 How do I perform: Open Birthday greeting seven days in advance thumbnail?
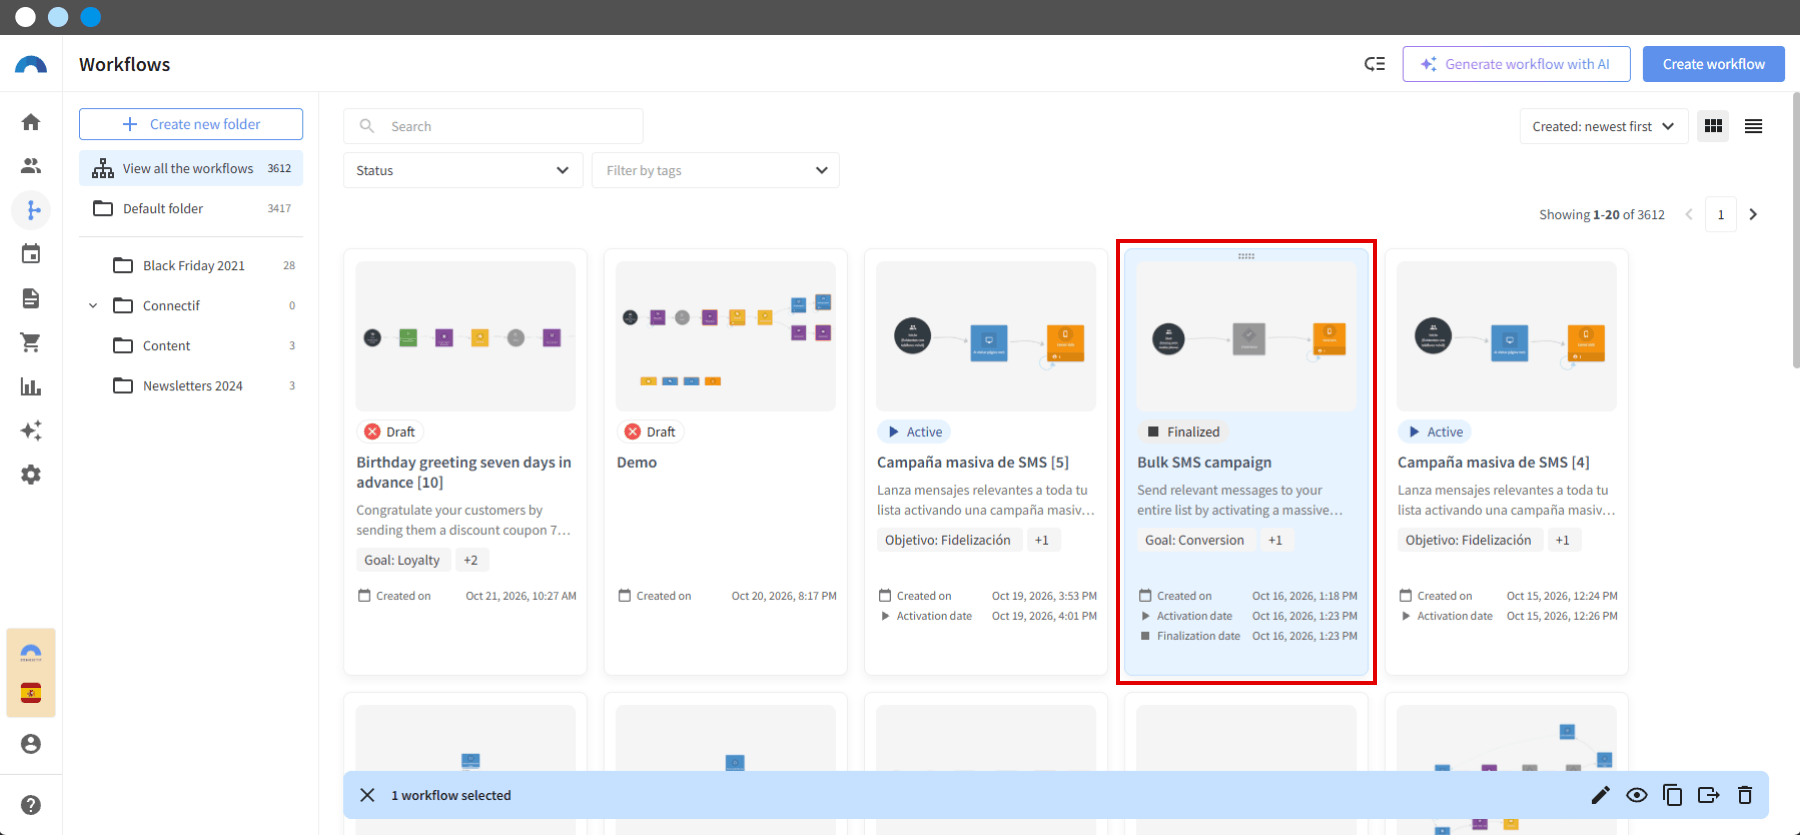[x=465, y=336]
